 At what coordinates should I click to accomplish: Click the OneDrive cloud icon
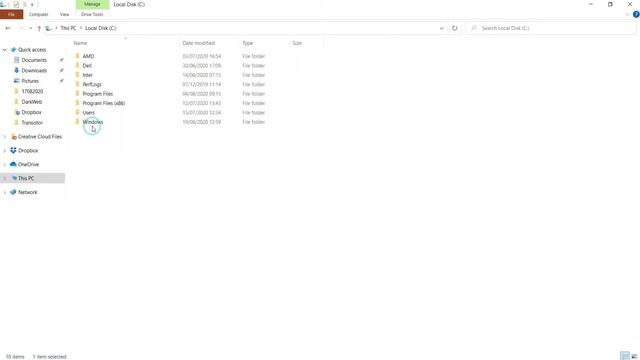click(x=13, y=164)
